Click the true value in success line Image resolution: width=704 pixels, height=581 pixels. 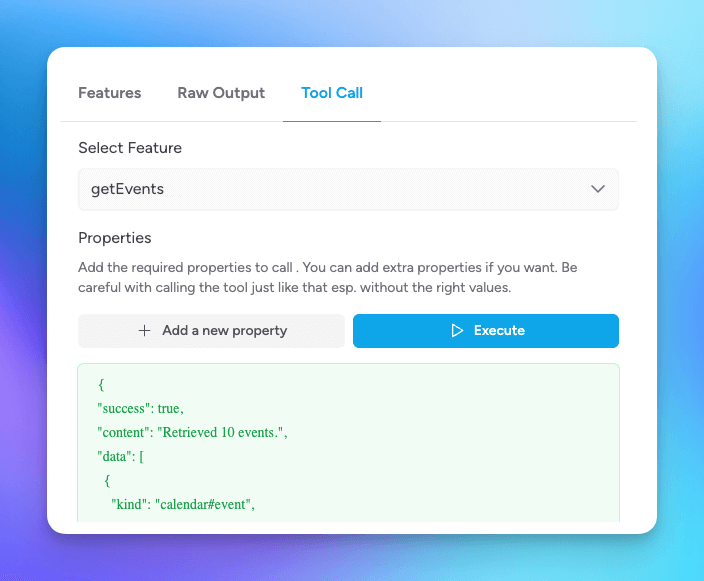[171, 409]
